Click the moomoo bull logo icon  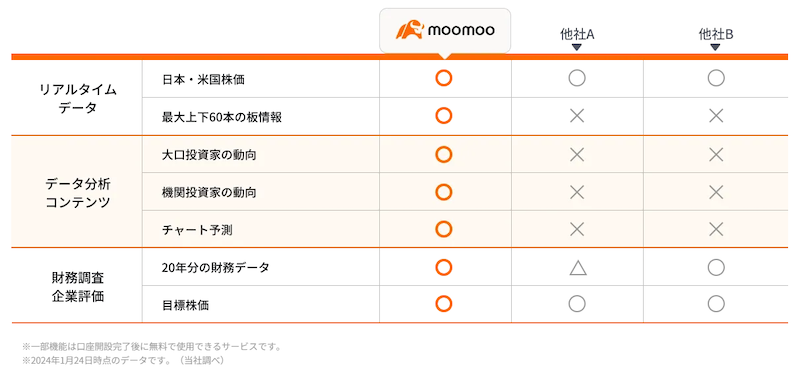point(410,30)
